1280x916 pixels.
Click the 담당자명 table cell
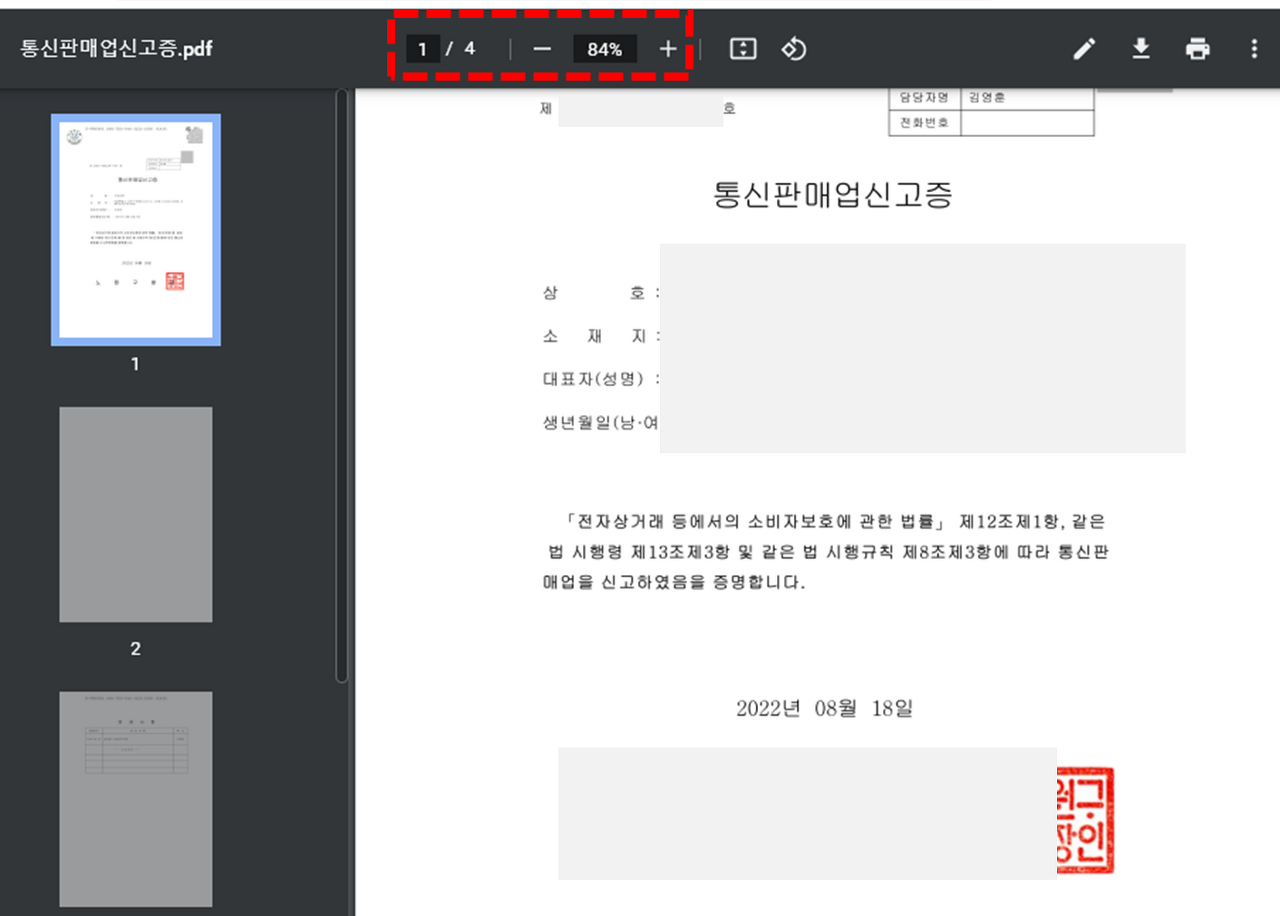924,98
